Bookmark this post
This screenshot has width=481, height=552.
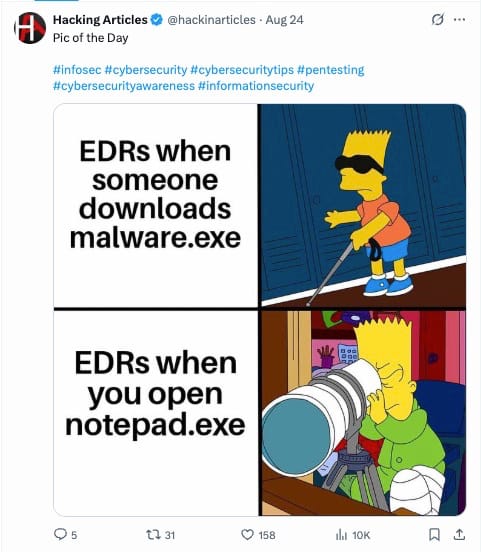coord(435,534)
